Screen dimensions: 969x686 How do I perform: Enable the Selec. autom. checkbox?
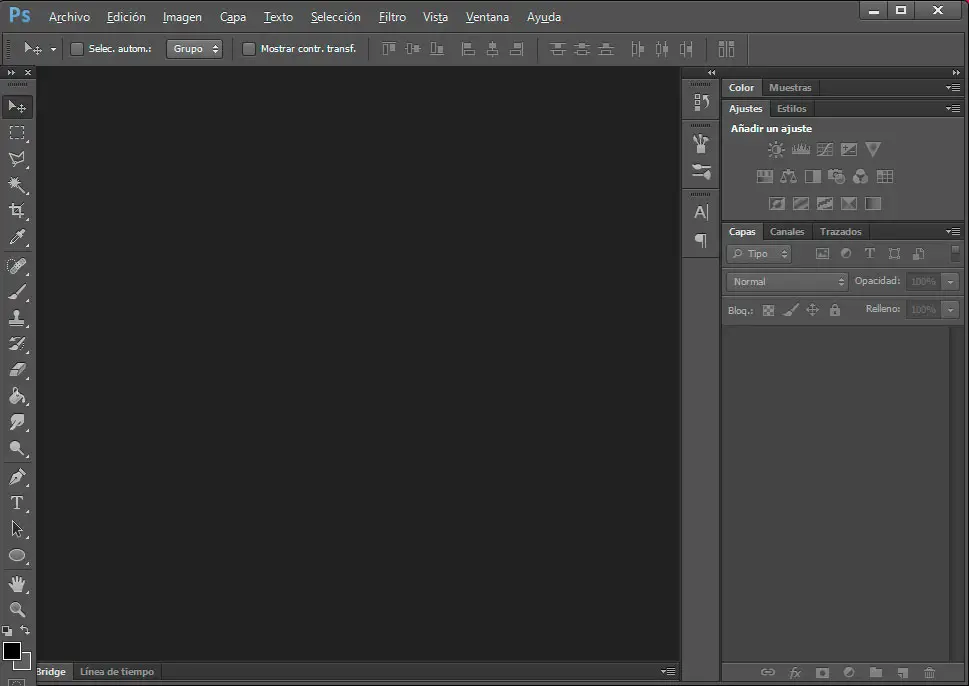pyautogui.click(x=77, y=49)
